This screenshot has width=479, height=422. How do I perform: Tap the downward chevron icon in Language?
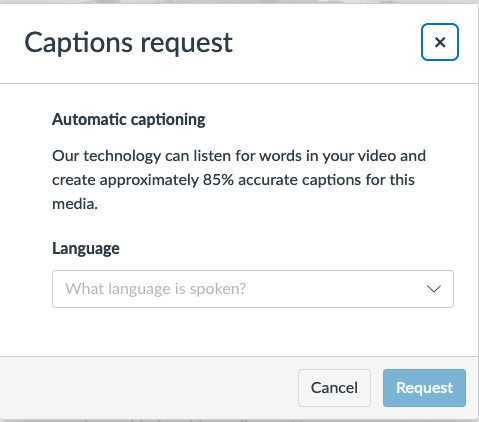click(x=434, y=289)
